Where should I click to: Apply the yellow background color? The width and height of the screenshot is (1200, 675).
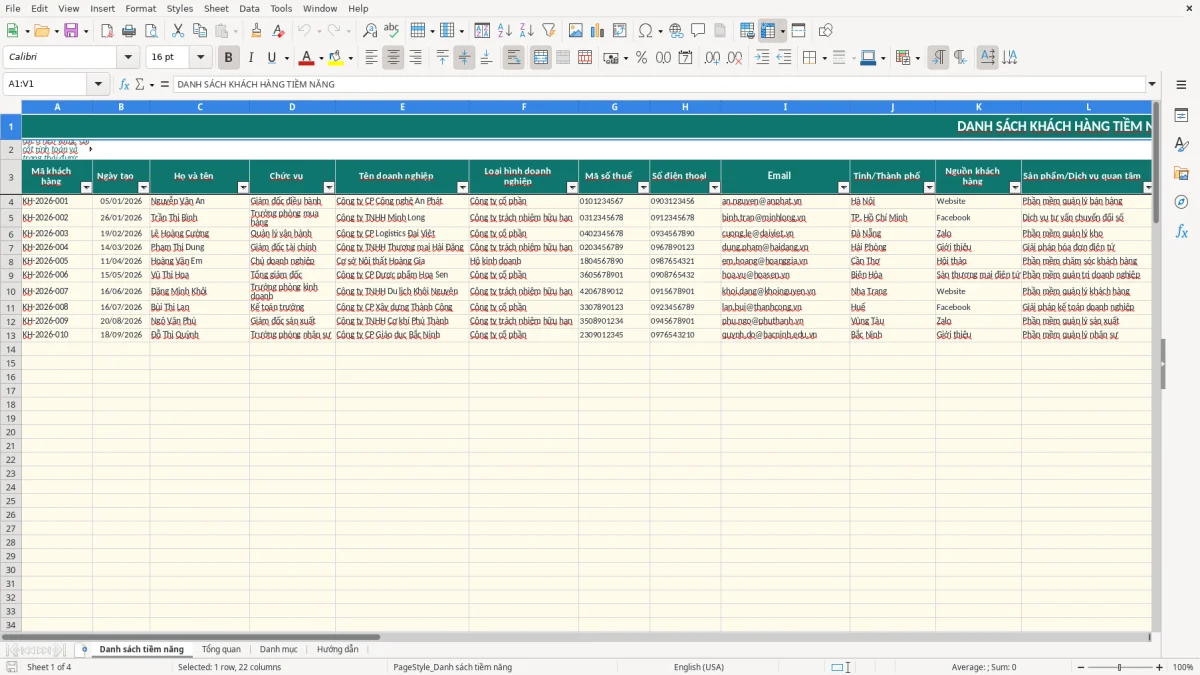[x=335, y=58]
